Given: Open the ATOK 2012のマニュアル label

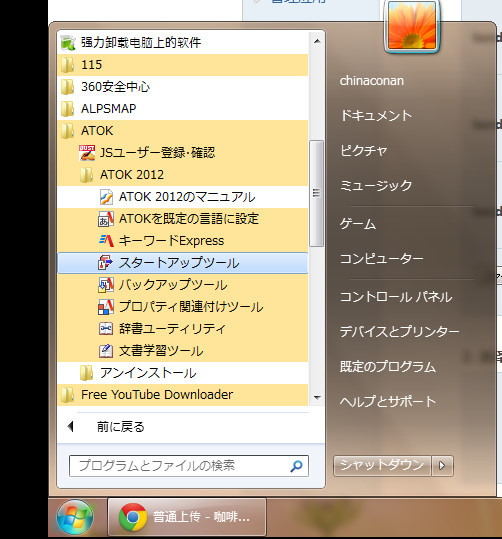Looking at the screenshot, I should click(x=187, y=197).
